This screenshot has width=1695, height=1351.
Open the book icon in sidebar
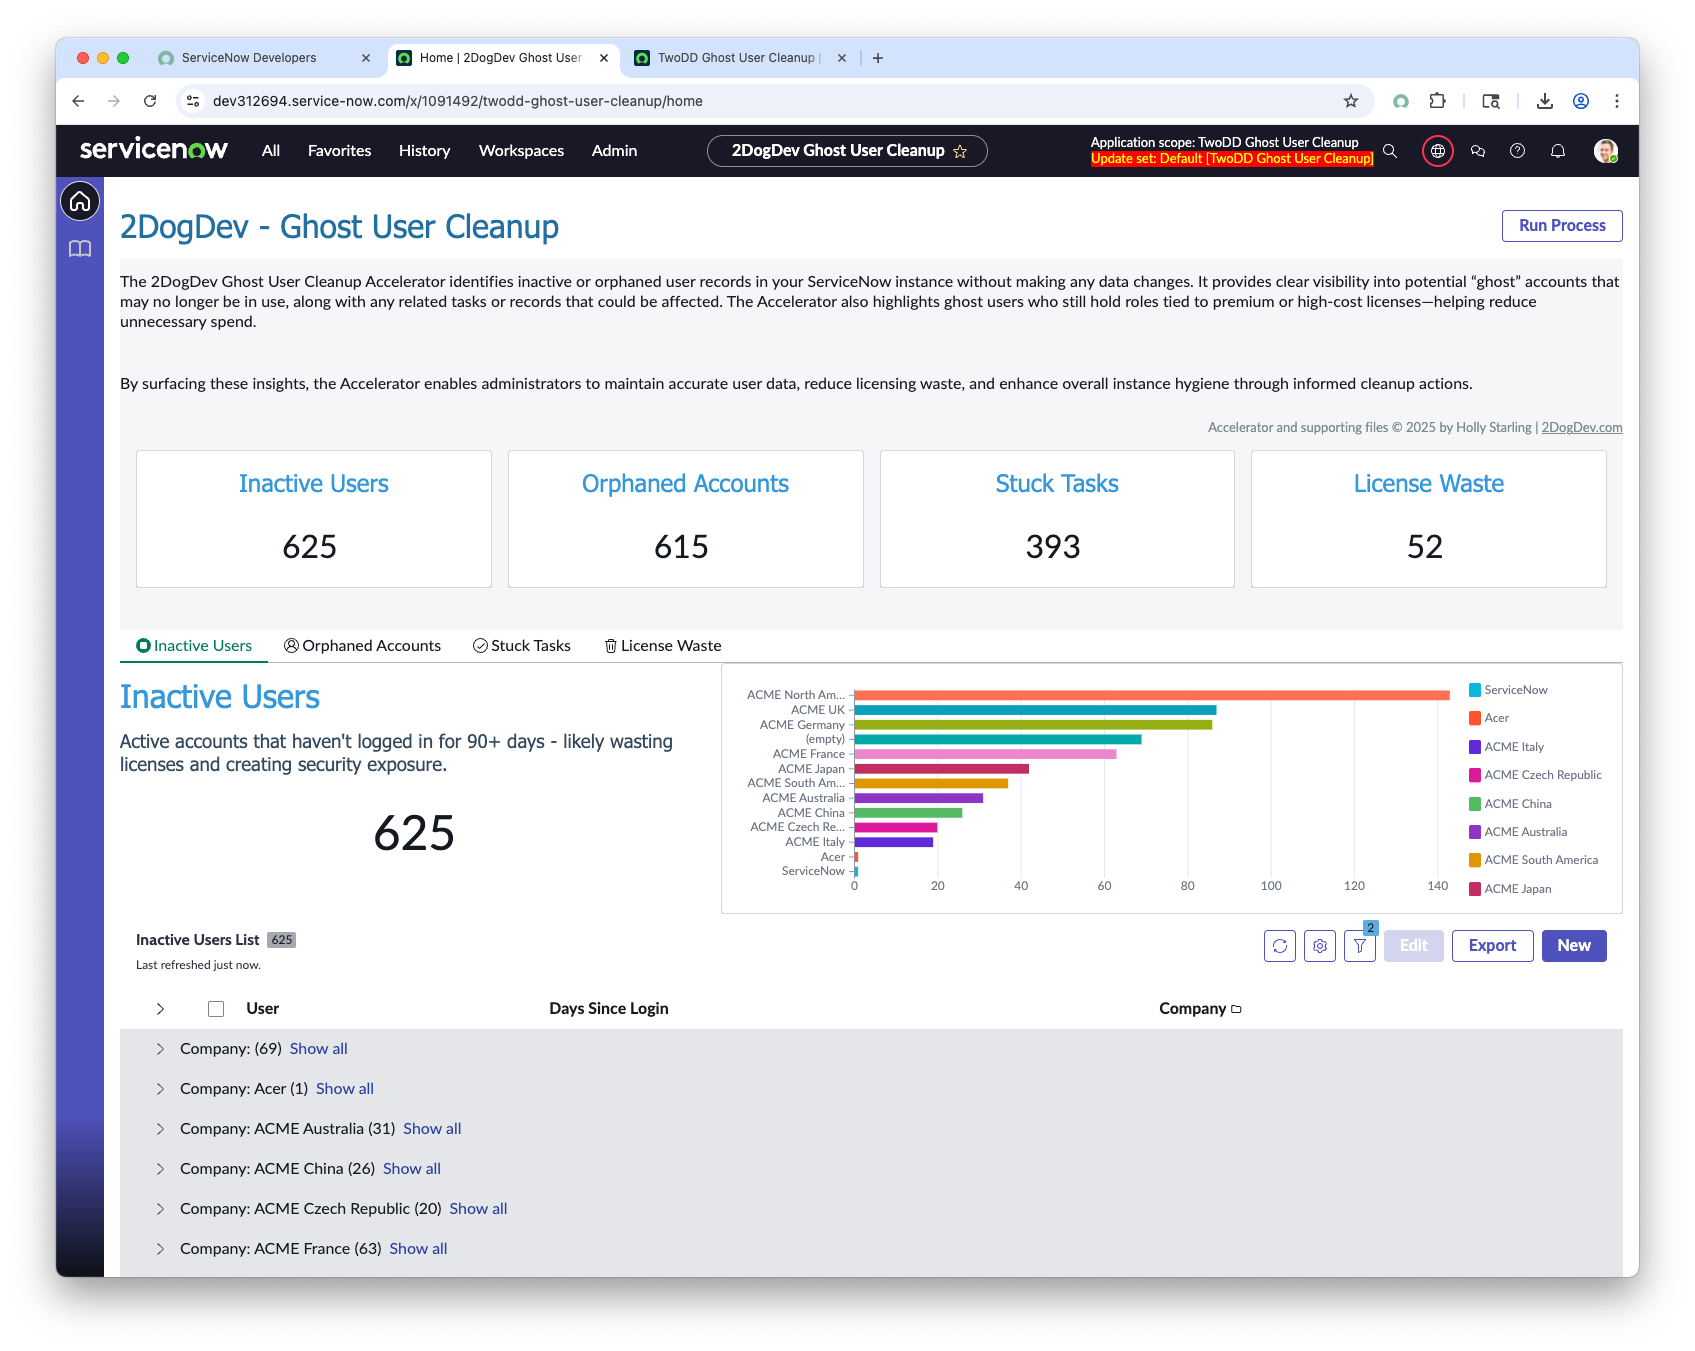pos(80,249)
